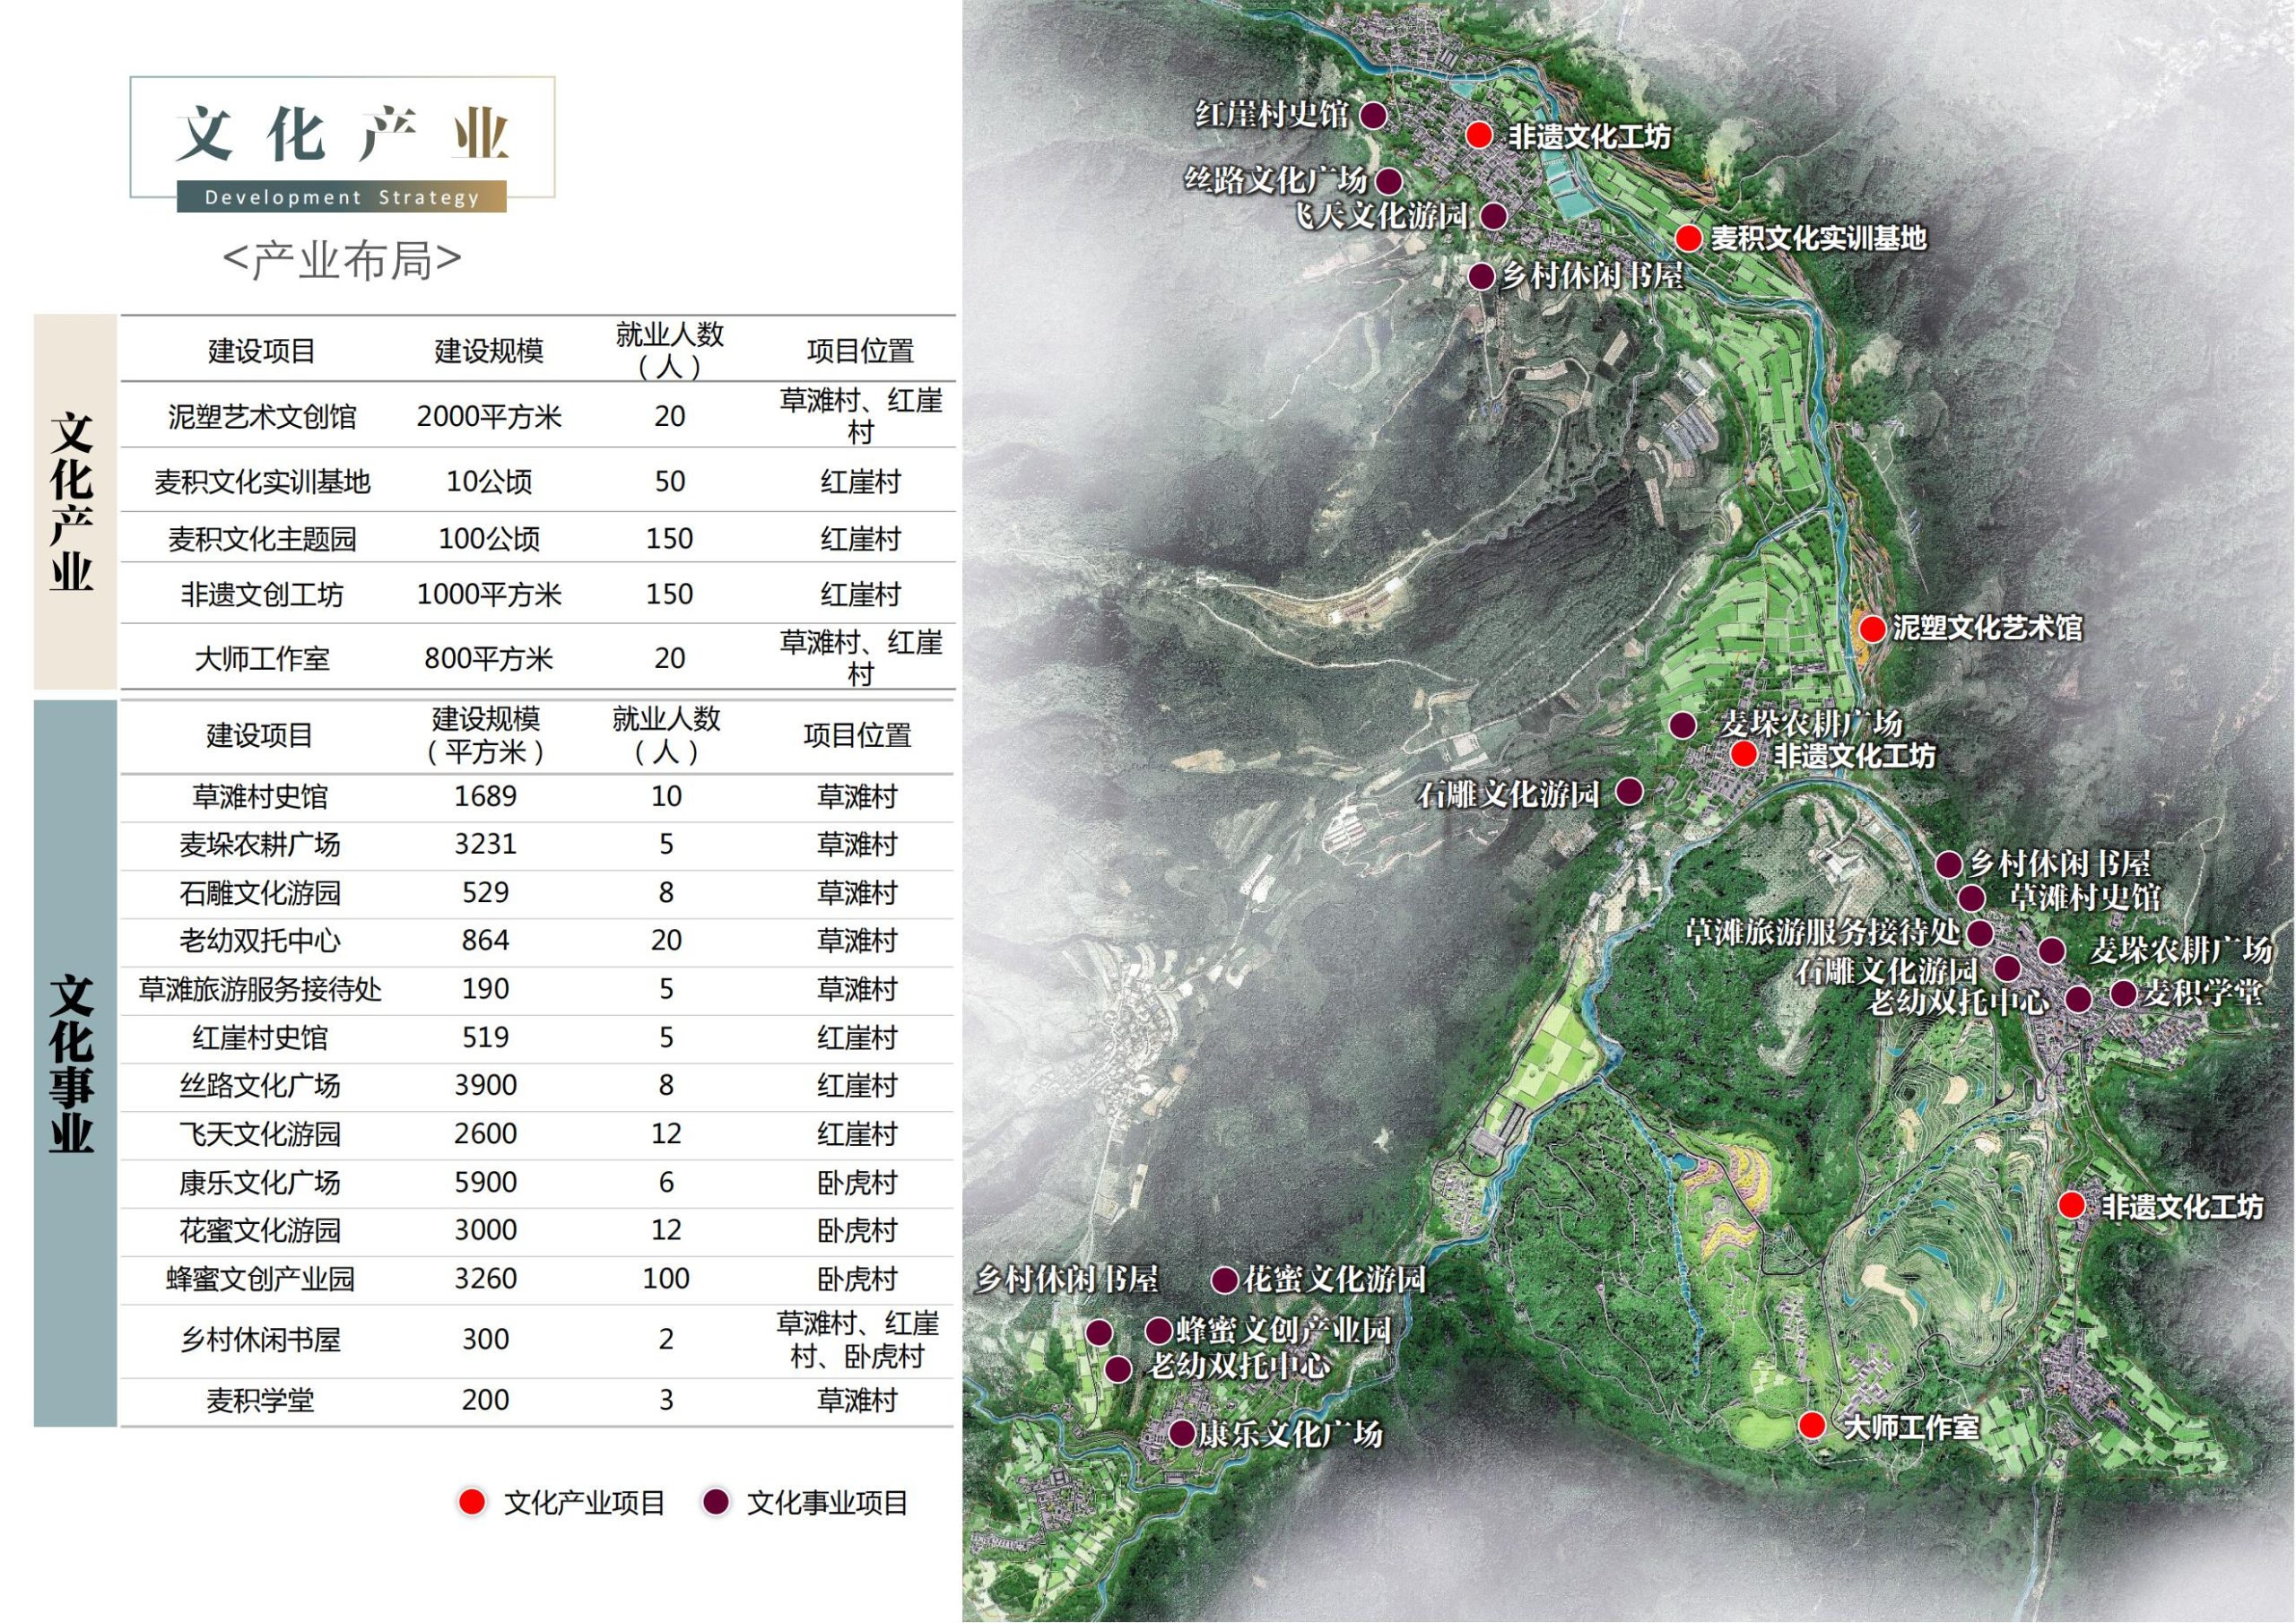Screen dimensions: 2296x1623
Task: Click the large 文化产业 page title
Action: [342, 133]
